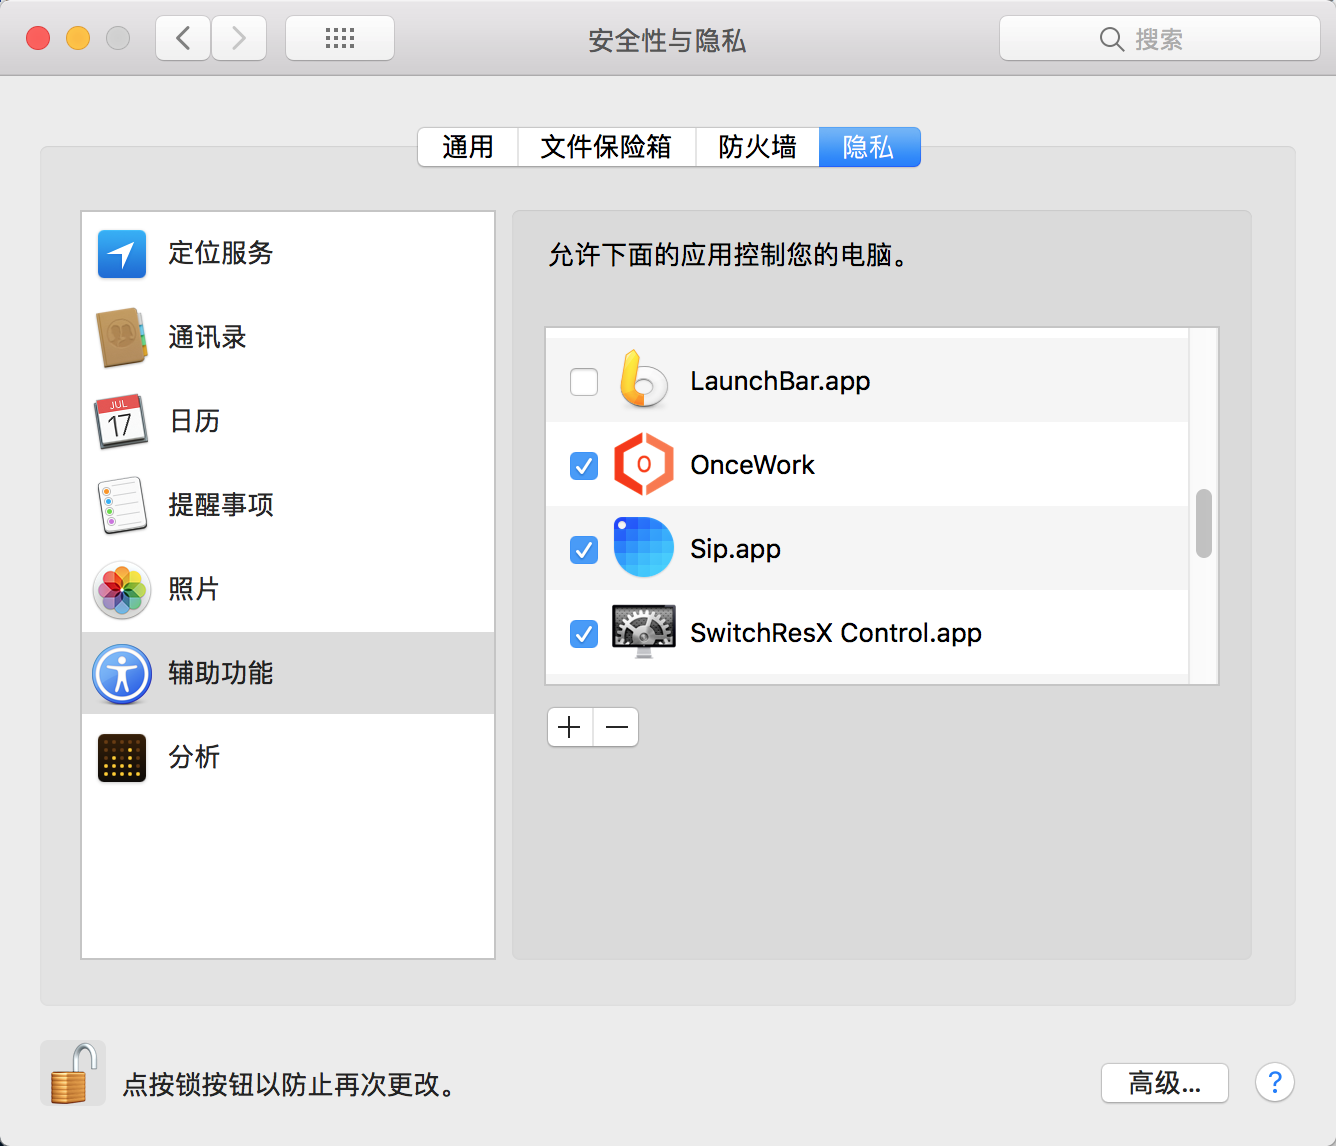The image size is (1336, 1146).
Task: Select the Reminders list icon
Action: [x=122, y=506]
